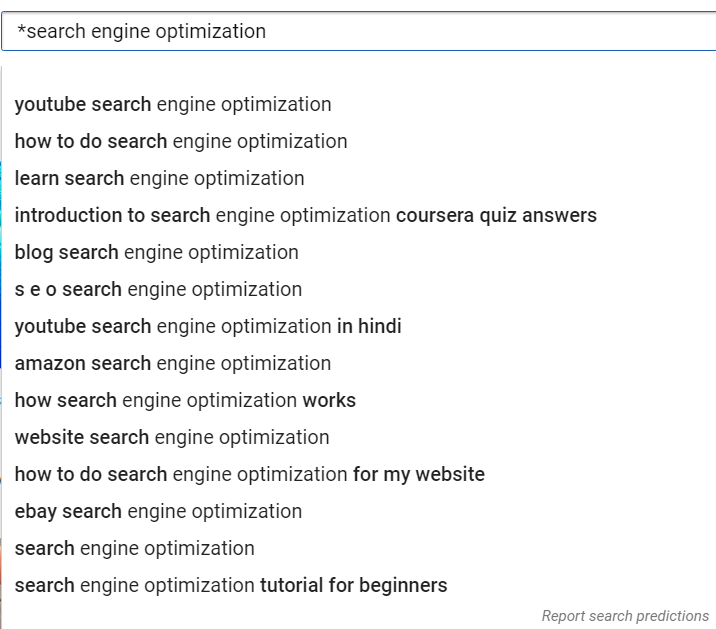The image size is (716, 629).
Task: Open the 'Report search predictions' link
Action: pos(625,616)
